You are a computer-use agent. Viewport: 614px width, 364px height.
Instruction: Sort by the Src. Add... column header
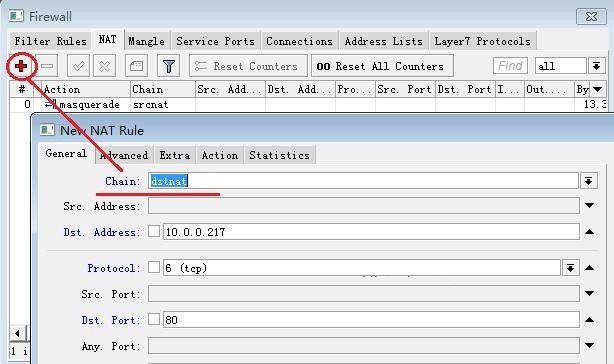pyautogui.click(x=230, y=89)
